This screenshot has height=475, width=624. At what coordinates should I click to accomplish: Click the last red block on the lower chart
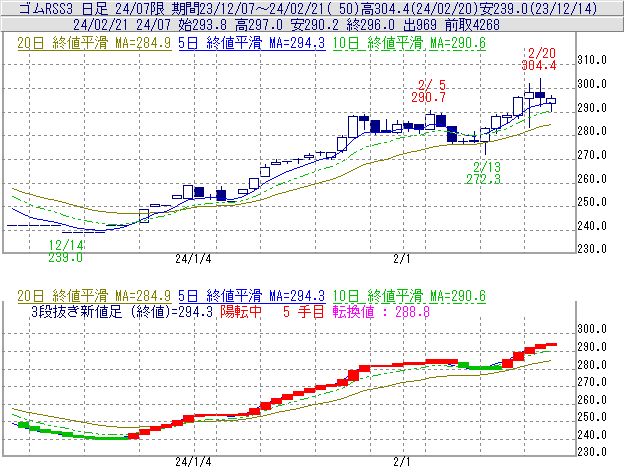tap(551, 345)
